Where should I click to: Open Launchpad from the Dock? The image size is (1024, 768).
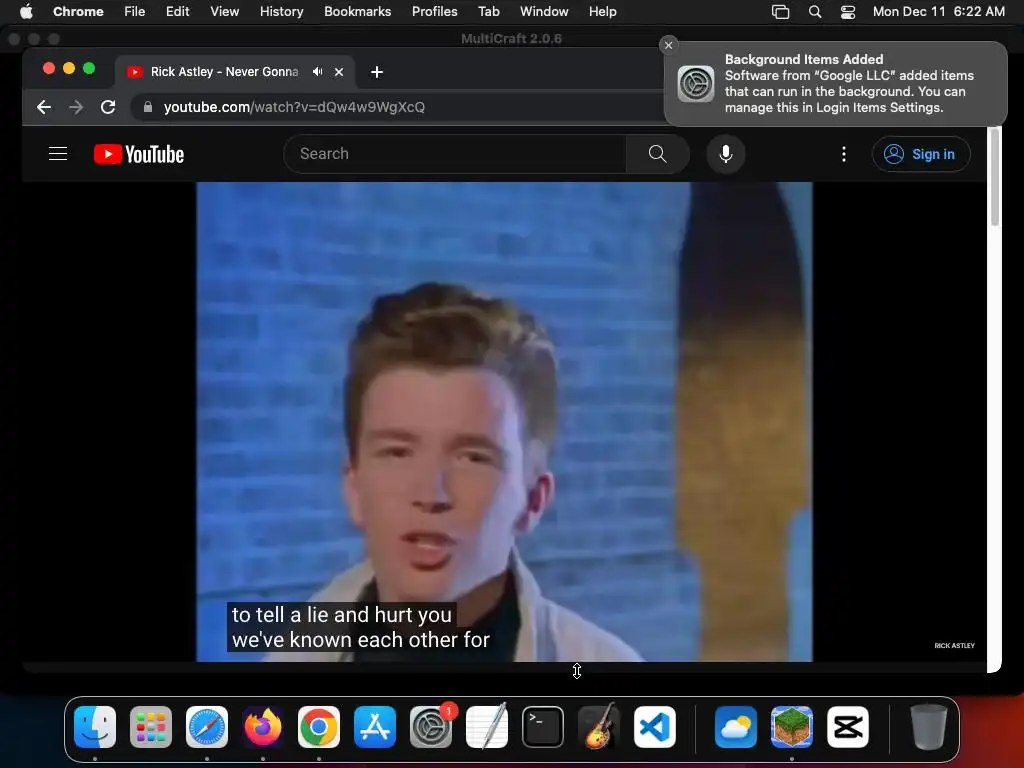point(151,727)
